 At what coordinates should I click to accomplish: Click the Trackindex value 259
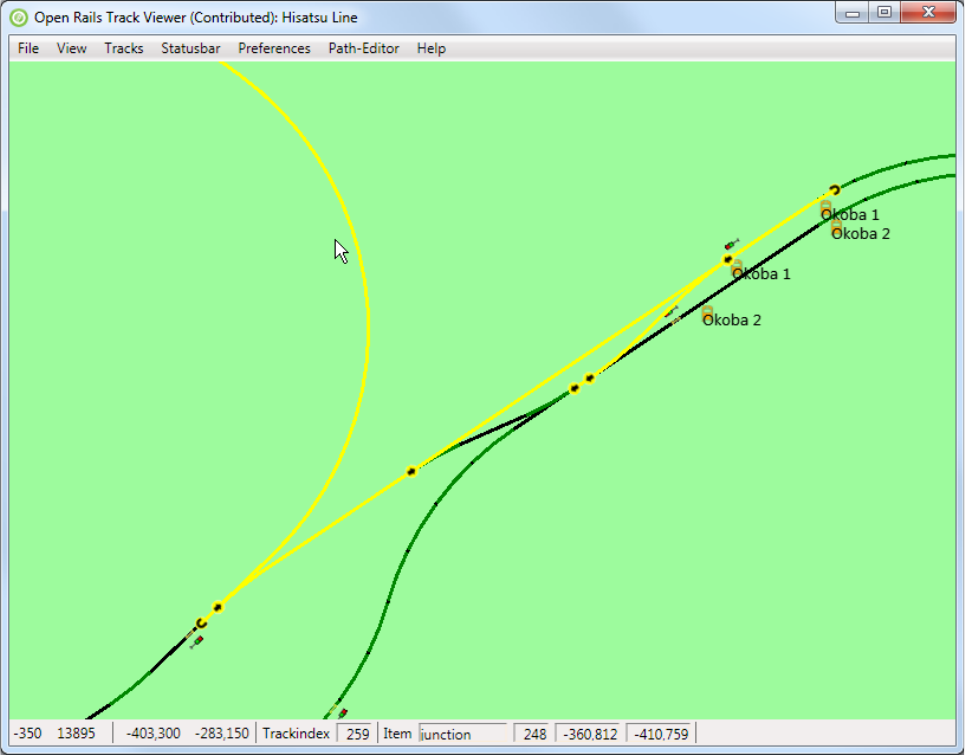[x=356, y=734]
